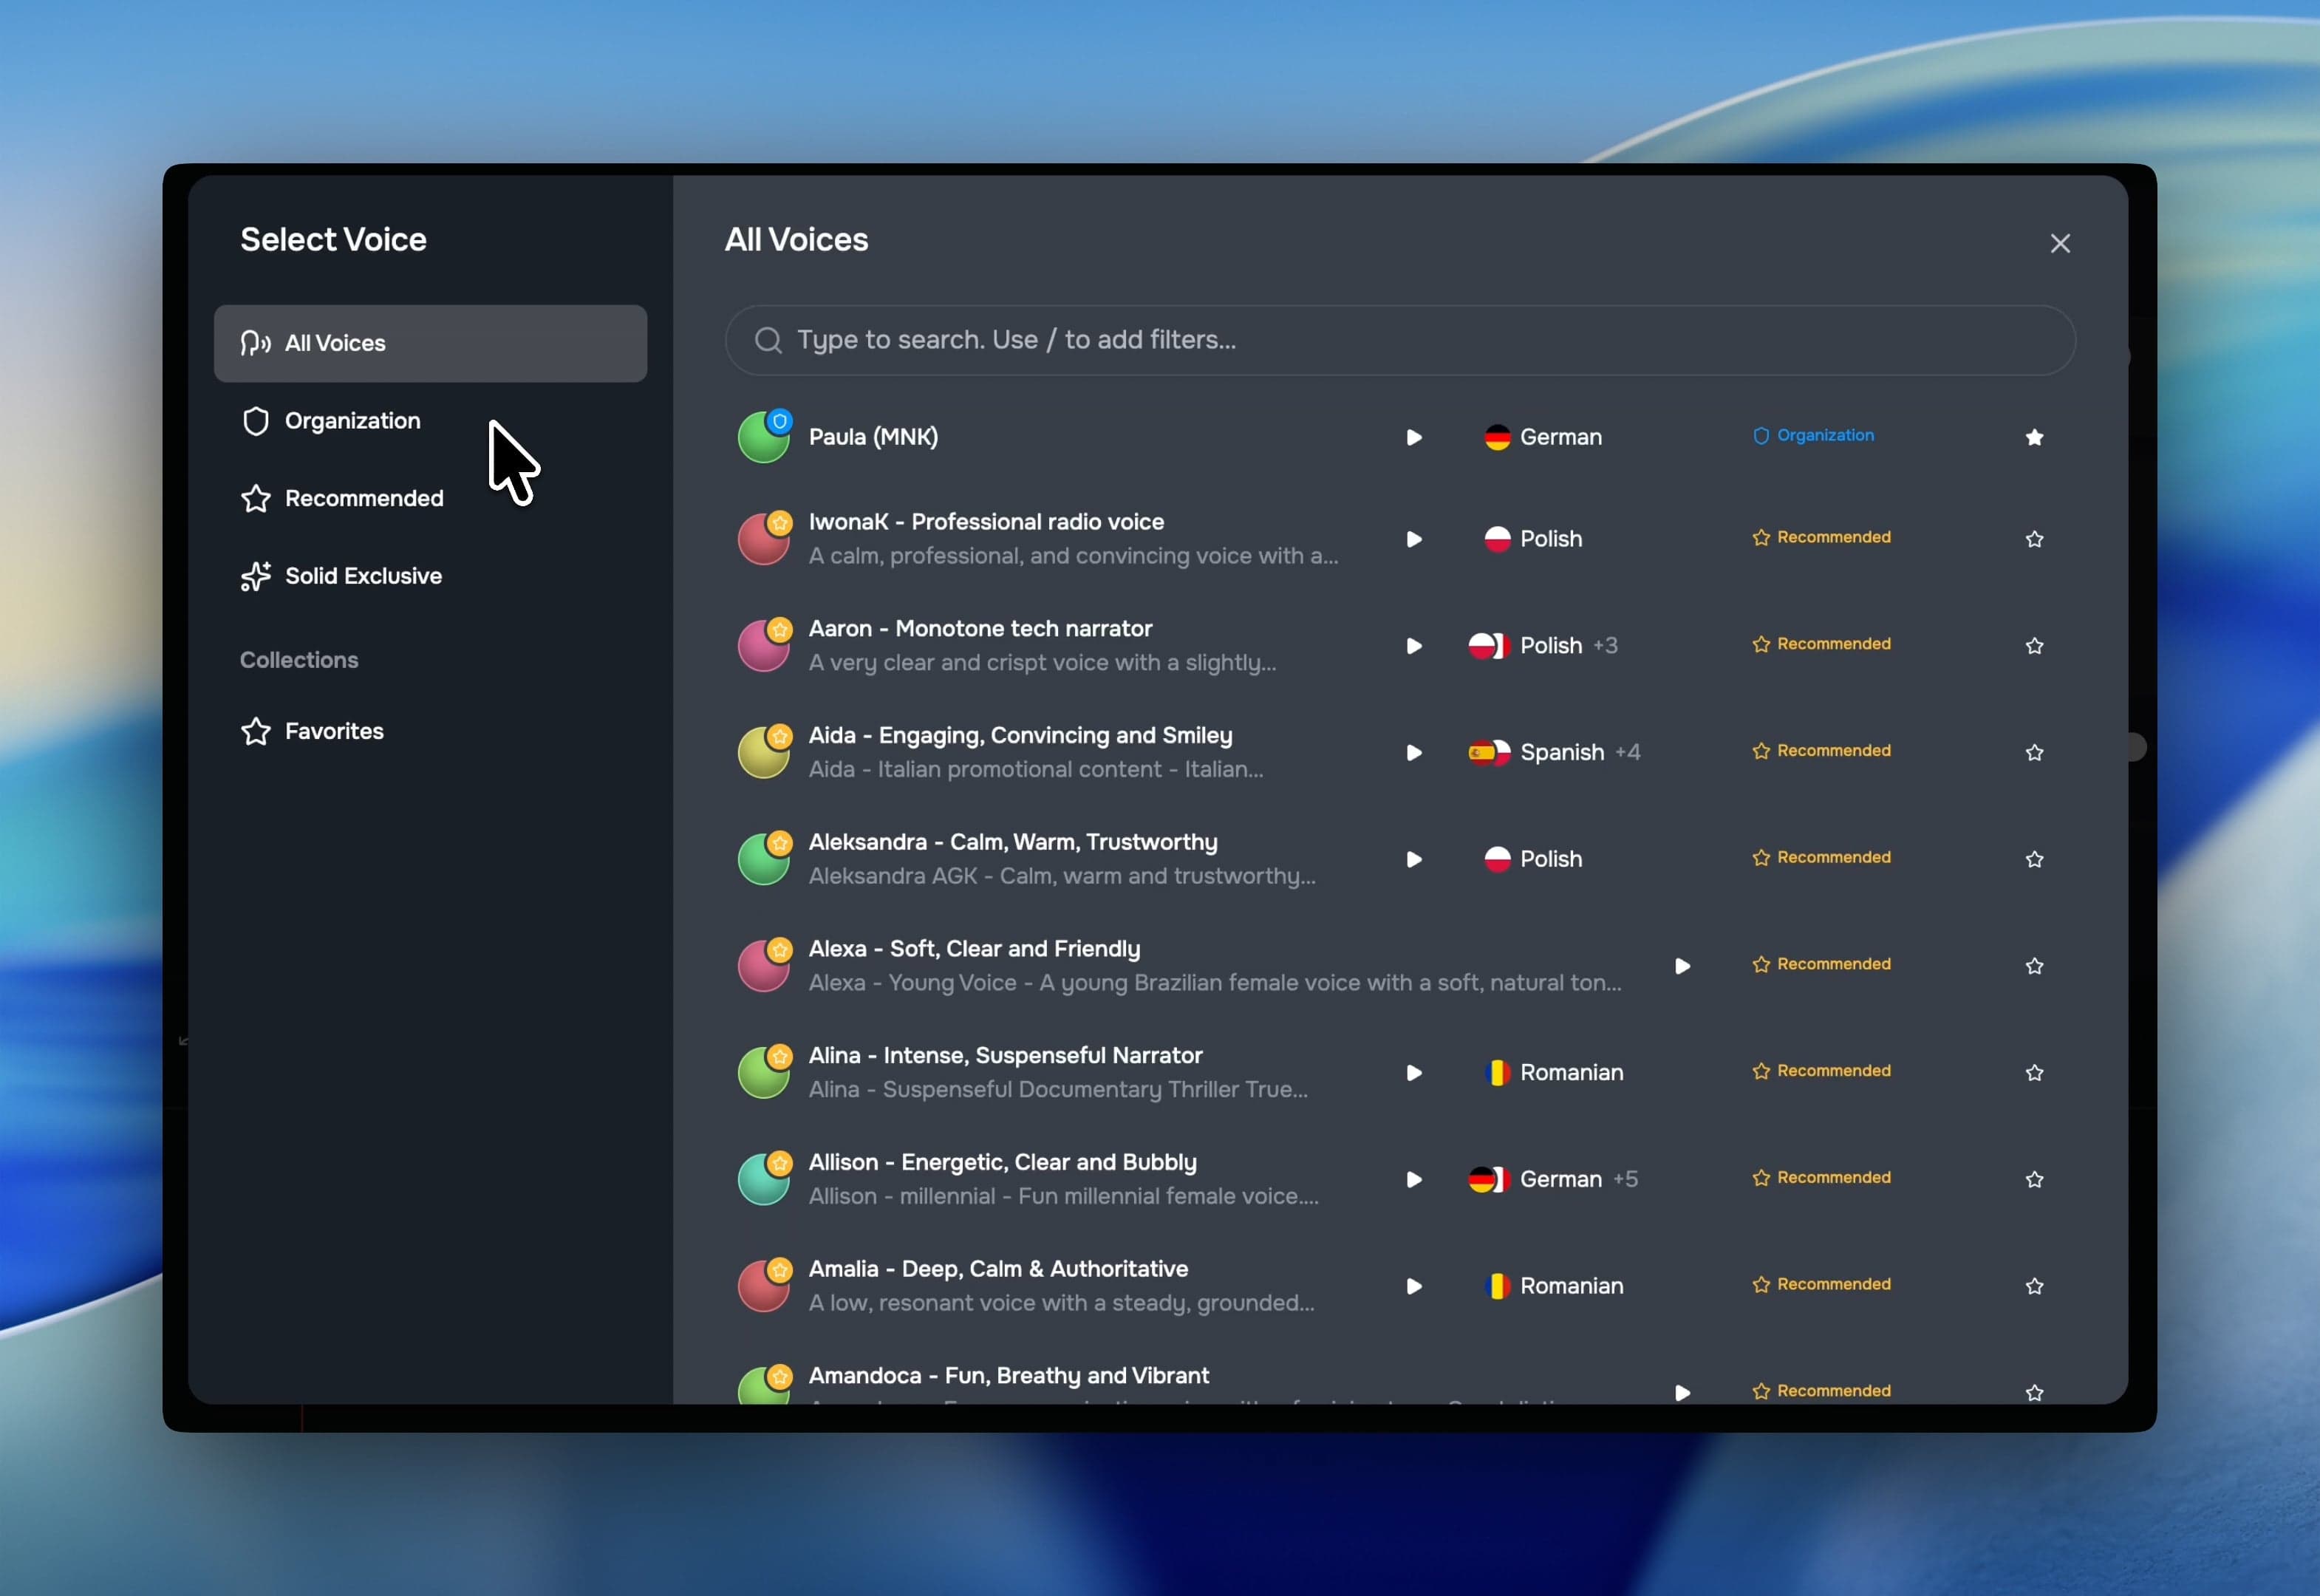Viewport: 2320px width, 1596px height.
Task: Favorite the Amandoca voice with its star
Action: coord(2034,1392)
